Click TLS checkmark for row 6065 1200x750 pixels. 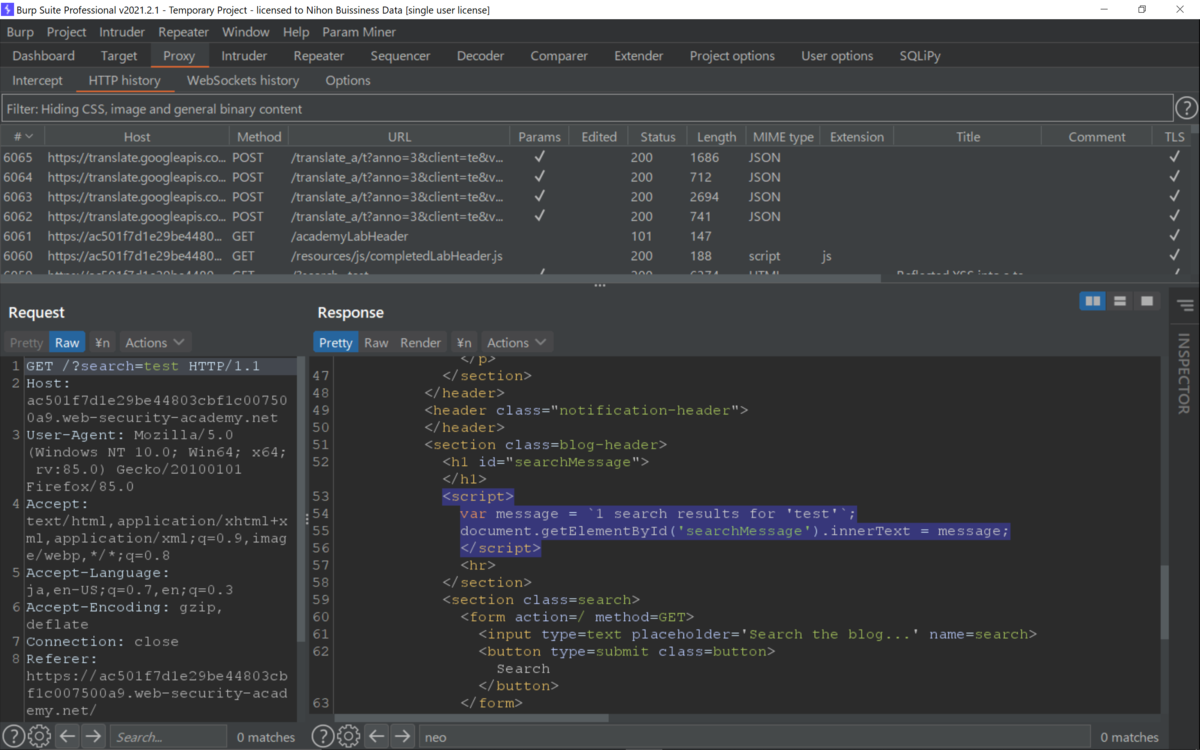click(x=1174, y=157)
